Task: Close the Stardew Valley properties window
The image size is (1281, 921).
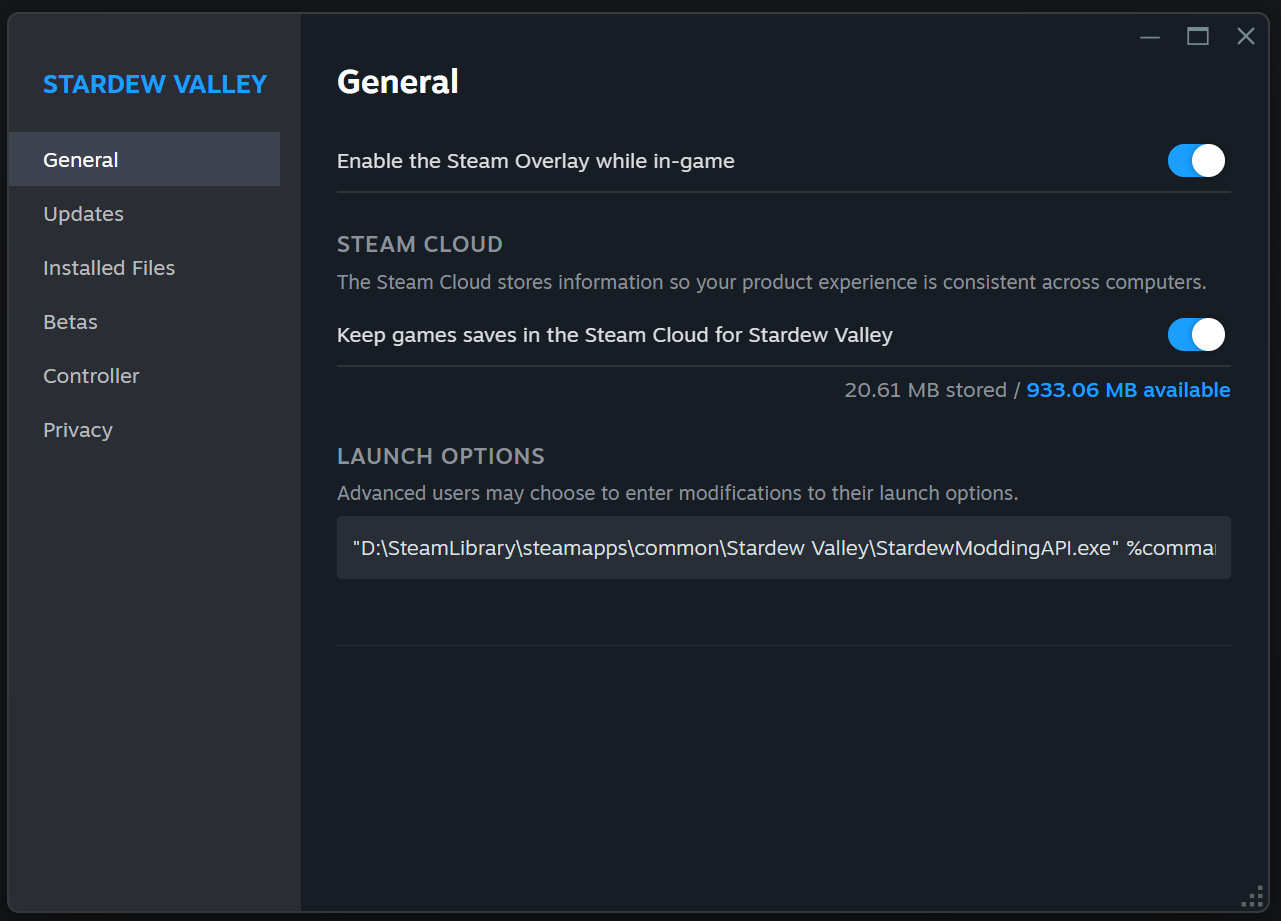Action: [1245, 36]
